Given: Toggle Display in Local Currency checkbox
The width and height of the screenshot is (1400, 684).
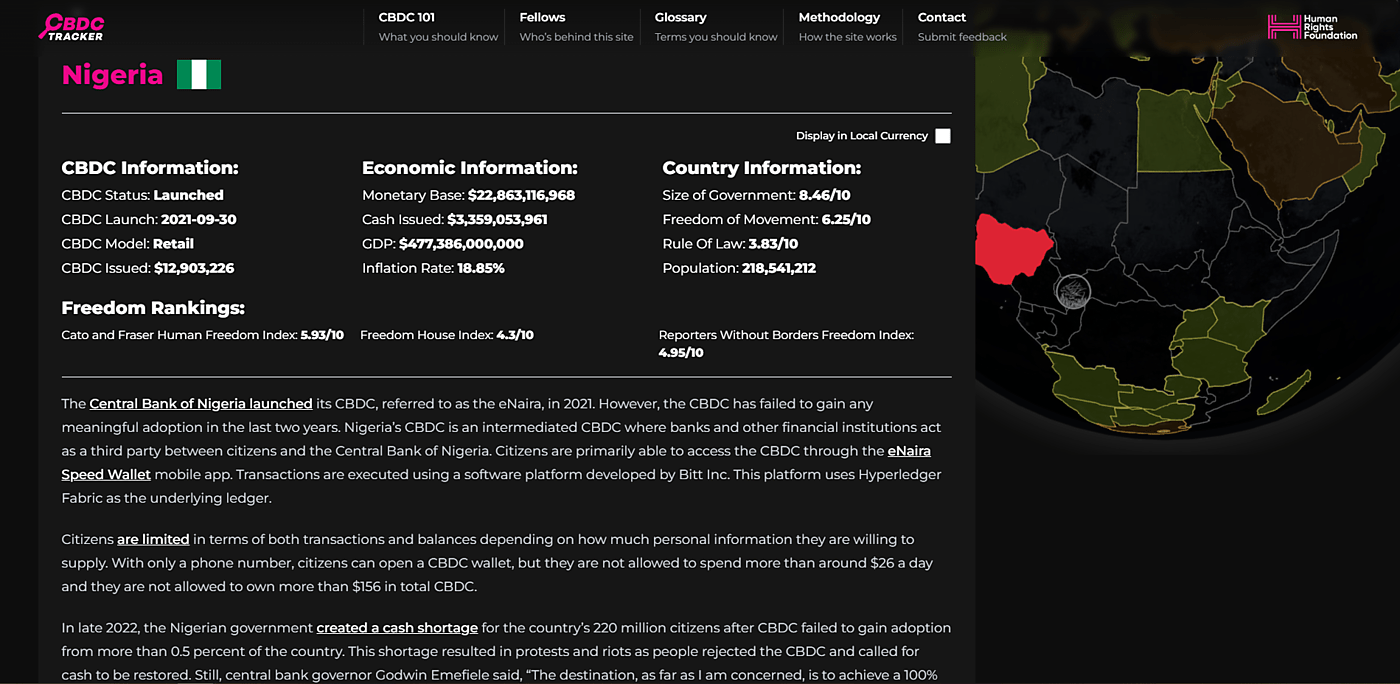Looking at the screenshot, I should coord(942,136).
